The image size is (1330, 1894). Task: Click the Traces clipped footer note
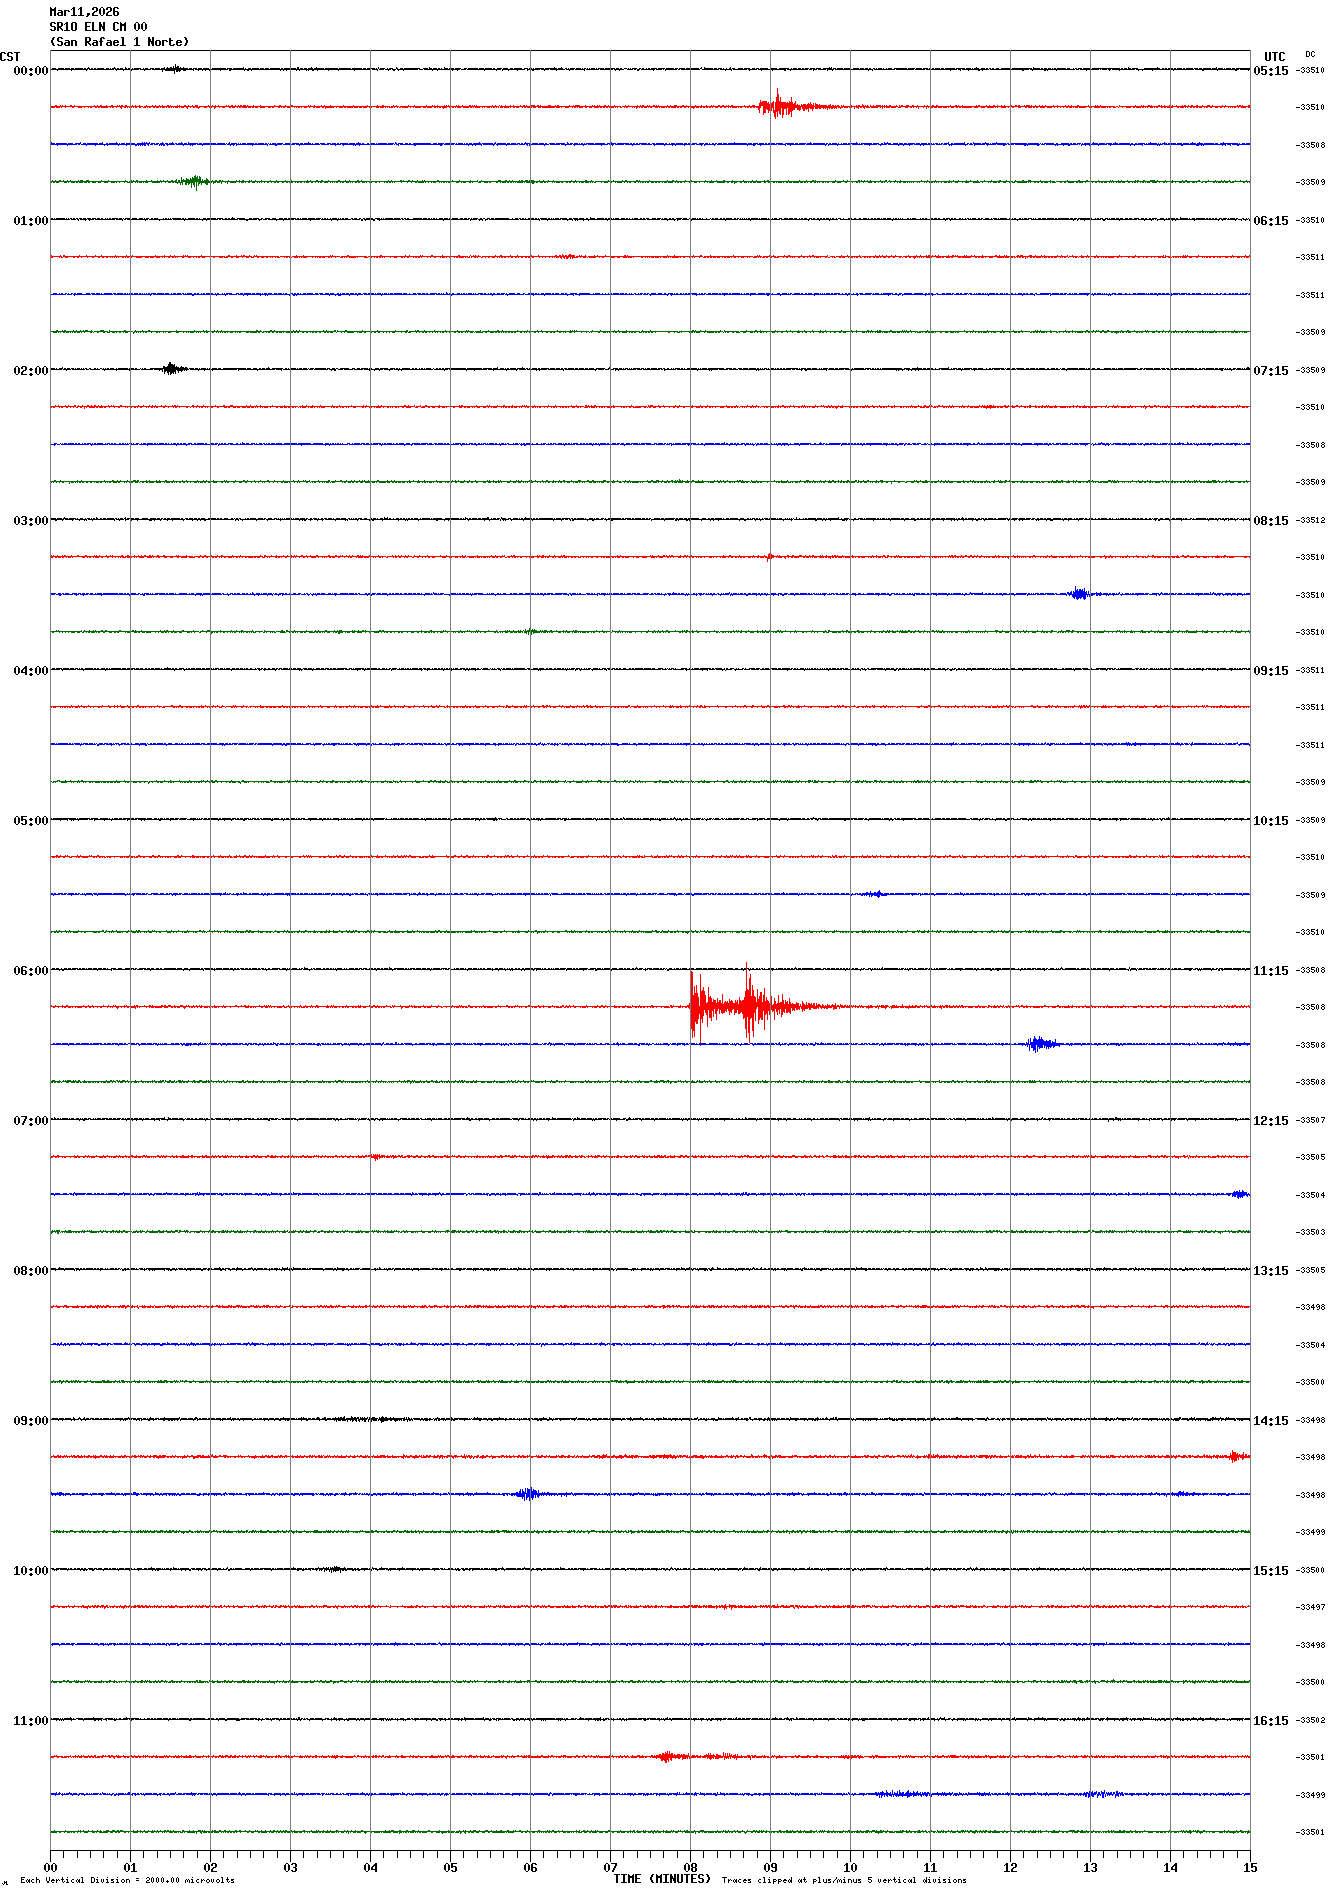click(844, 1880)
